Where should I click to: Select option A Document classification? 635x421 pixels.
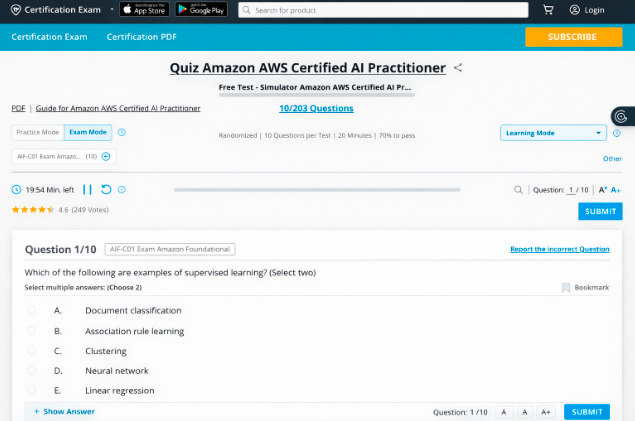click(x=31, y=310)
